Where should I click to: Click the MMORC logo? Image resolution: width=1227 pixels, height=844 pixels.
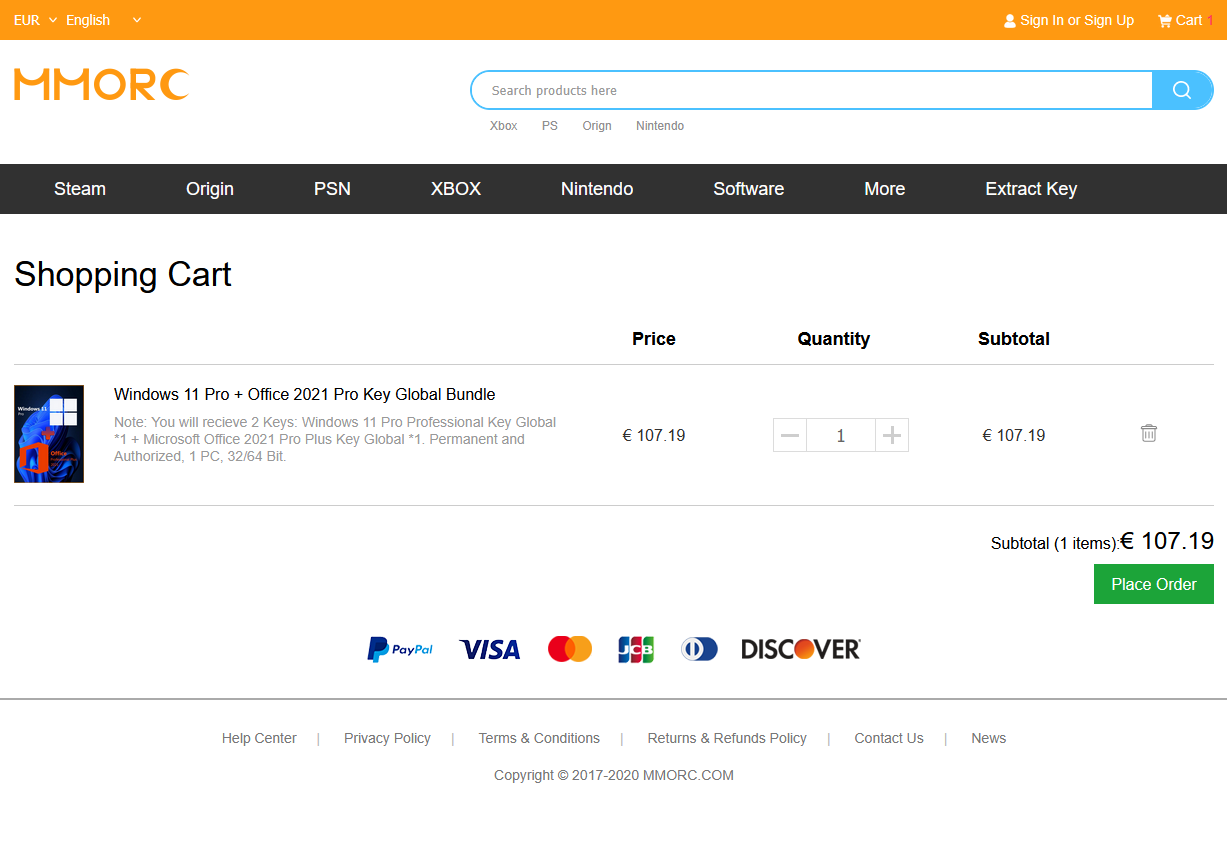click(x=101, y=85)
